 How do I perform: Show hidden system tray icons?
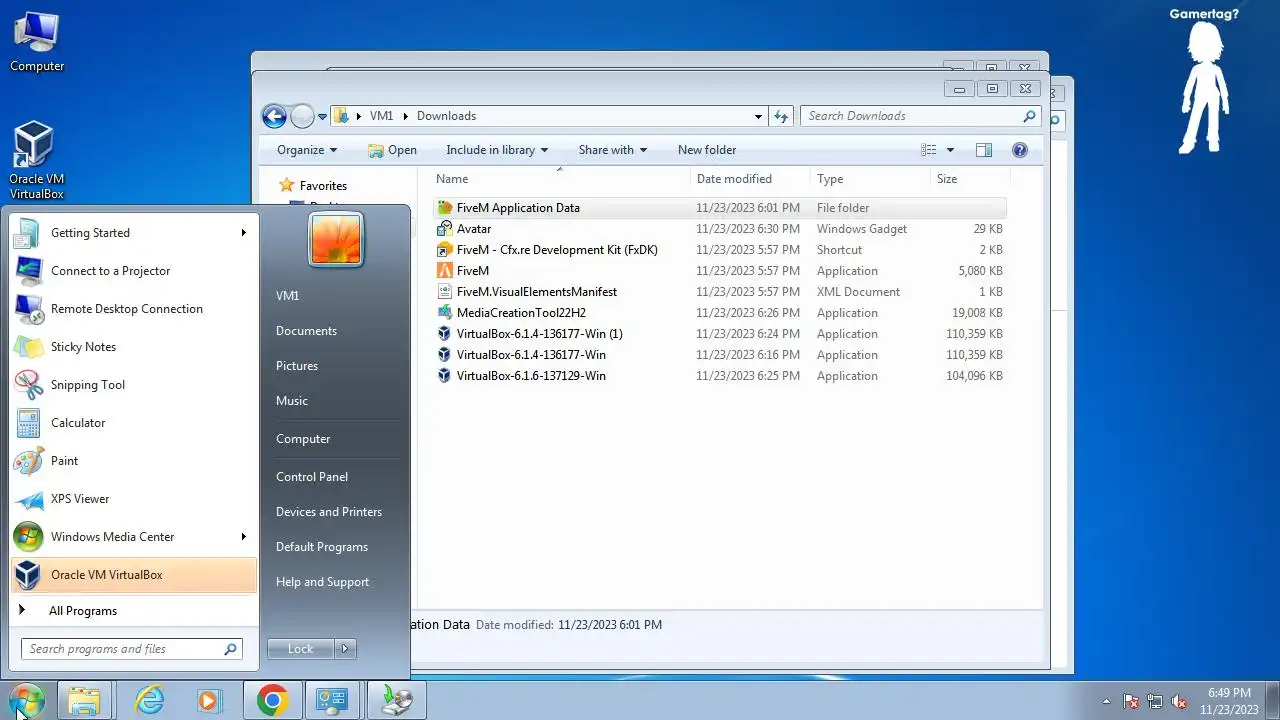pos(1106,701)
